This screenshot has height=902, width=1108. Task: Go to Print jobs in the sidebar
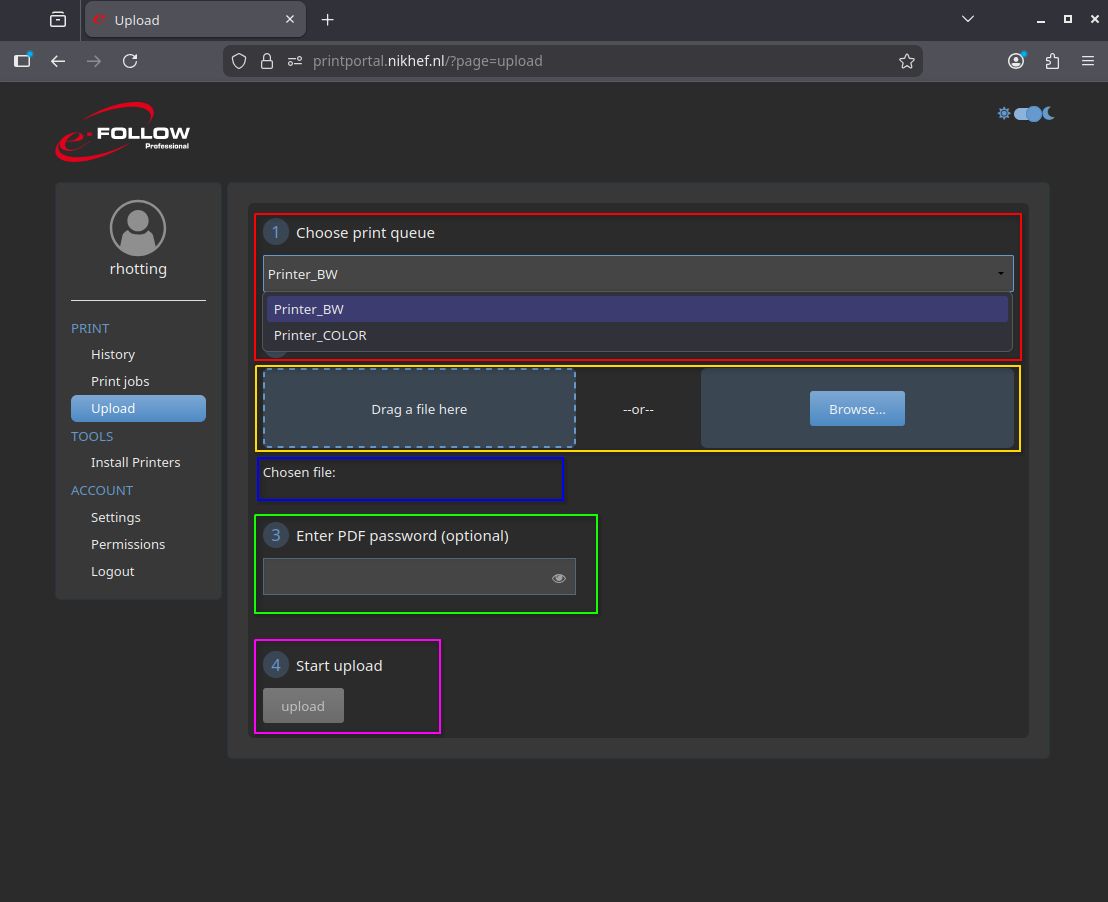[120, 382]
